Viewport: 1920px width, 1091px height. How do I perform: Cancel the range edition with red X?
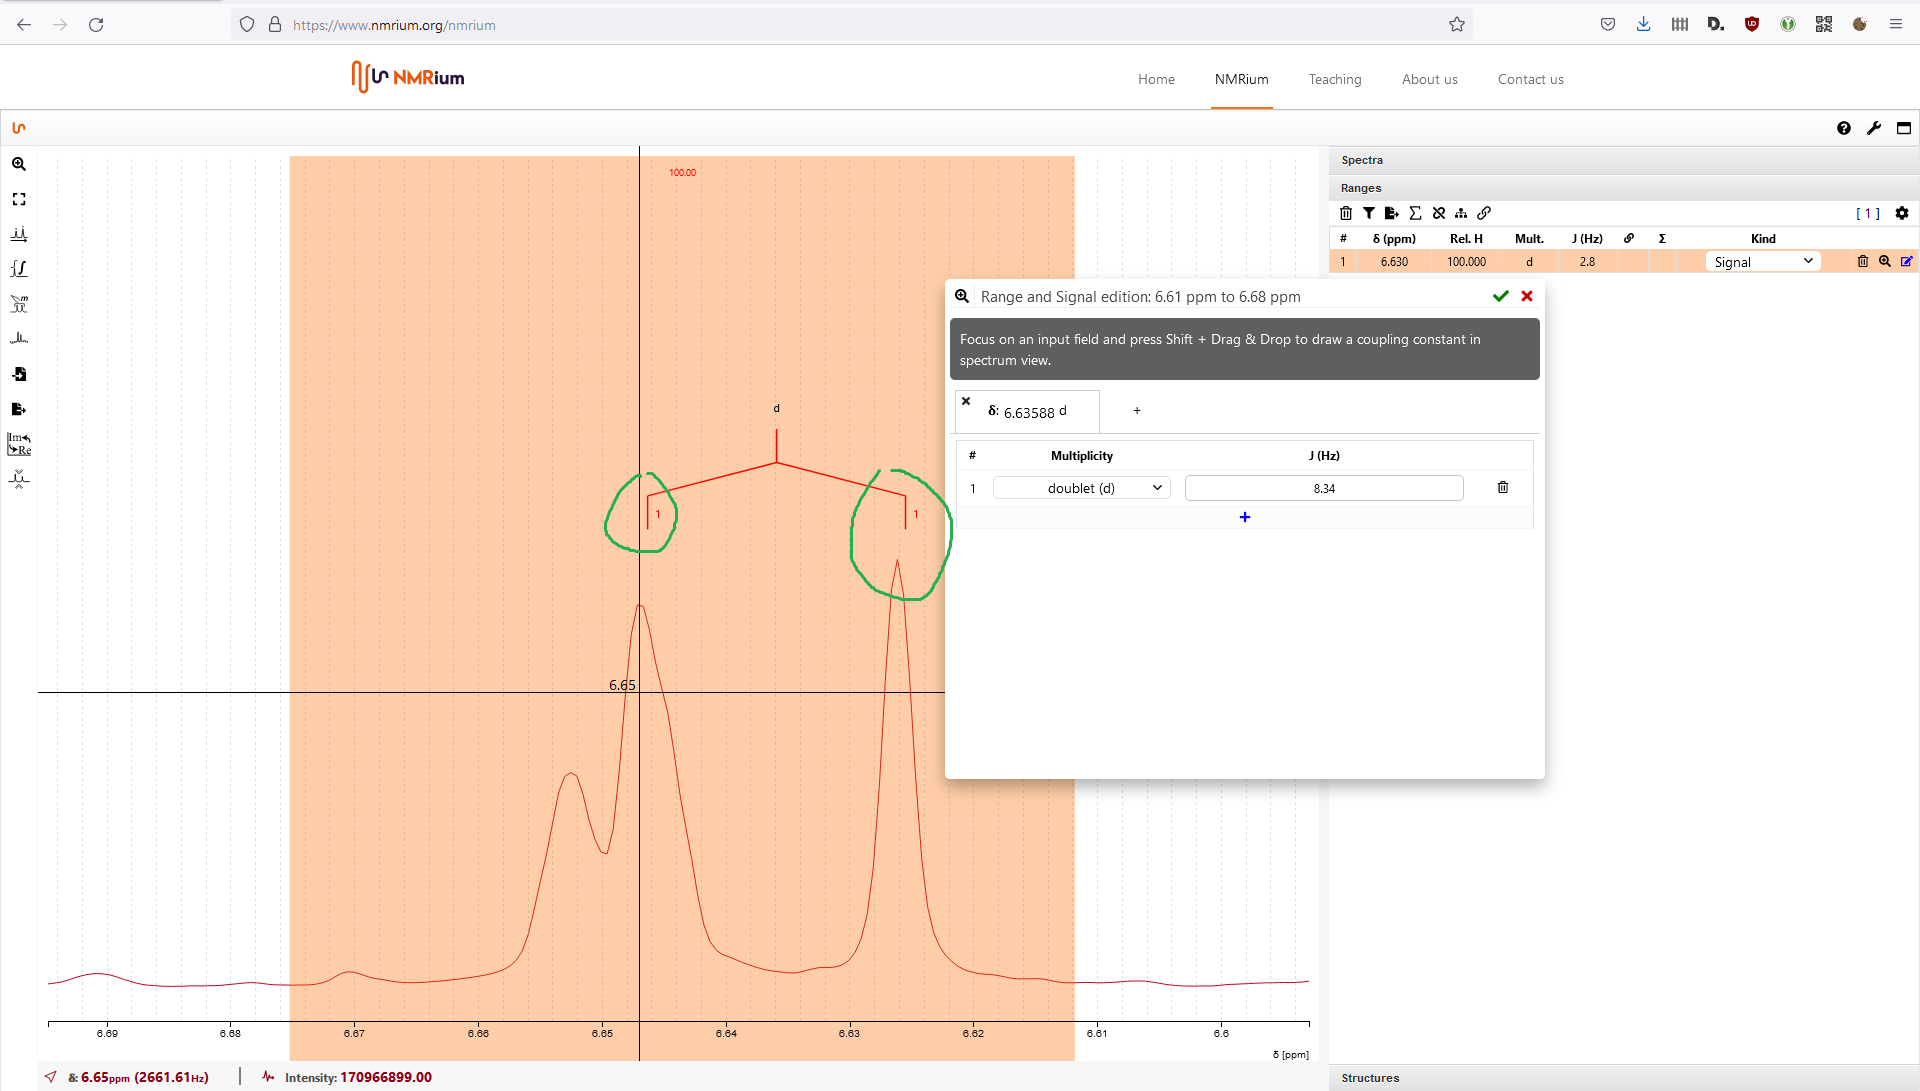(x=1527, y=296)
